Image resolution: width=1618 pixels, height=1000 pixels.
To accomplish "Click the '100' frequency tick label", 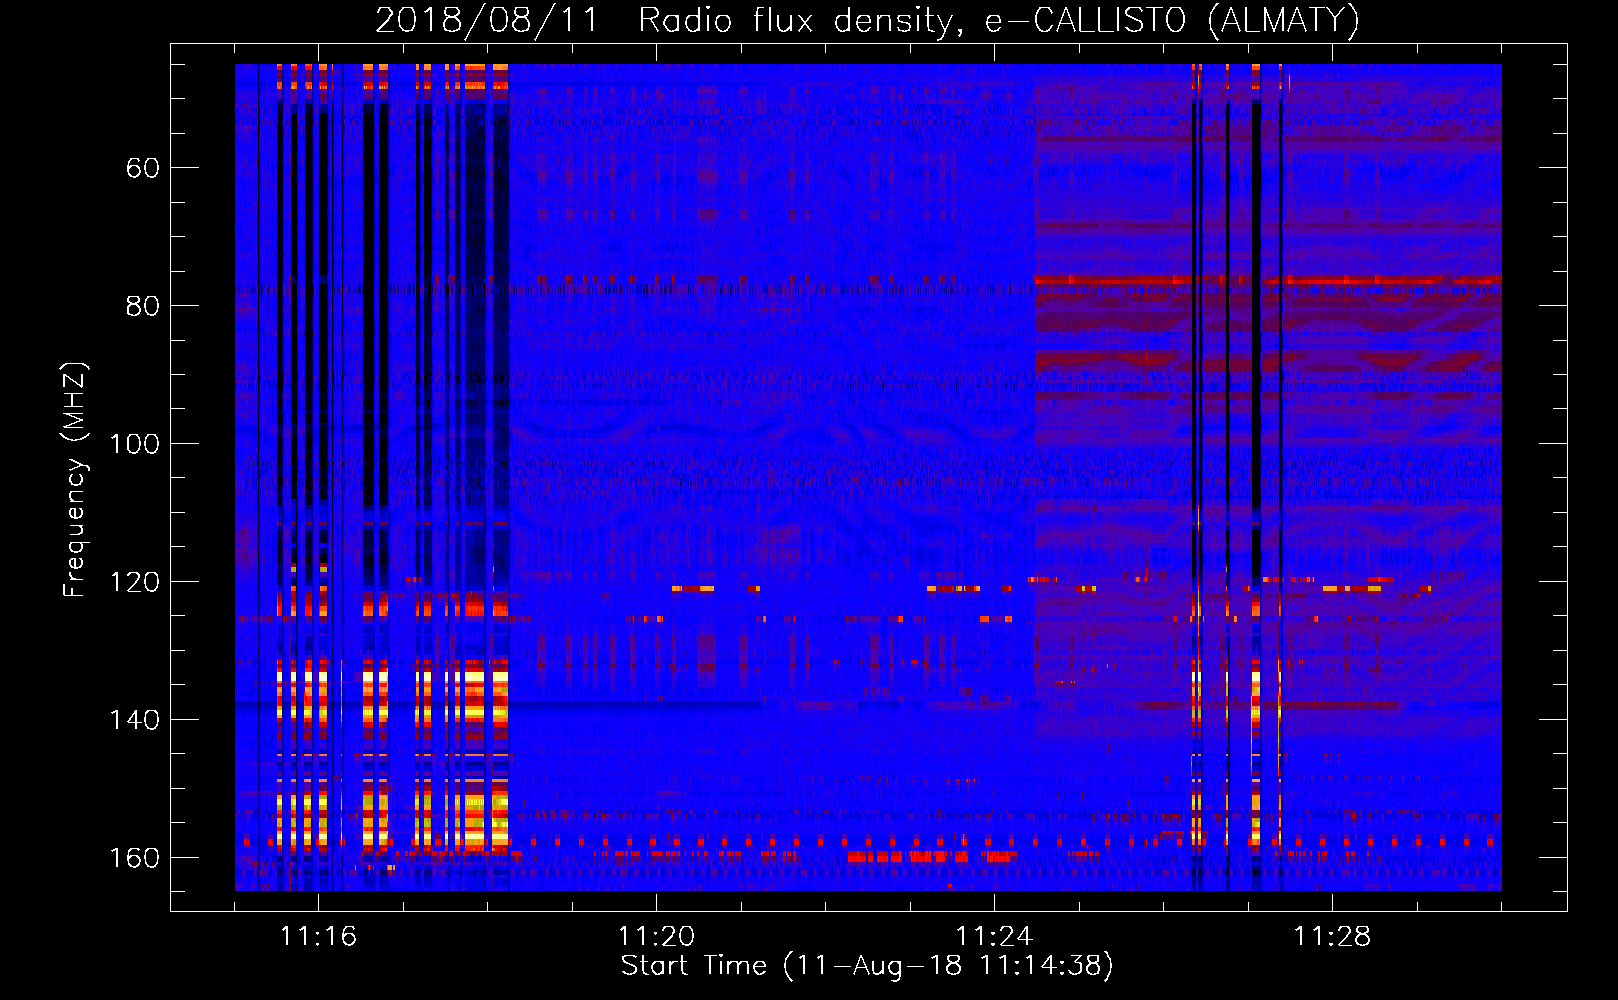I will 135,444.
